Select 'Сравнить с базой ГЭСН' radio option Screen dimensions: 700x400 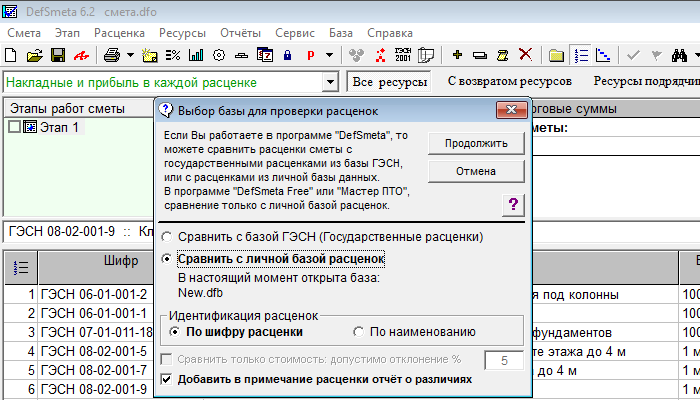166,237
